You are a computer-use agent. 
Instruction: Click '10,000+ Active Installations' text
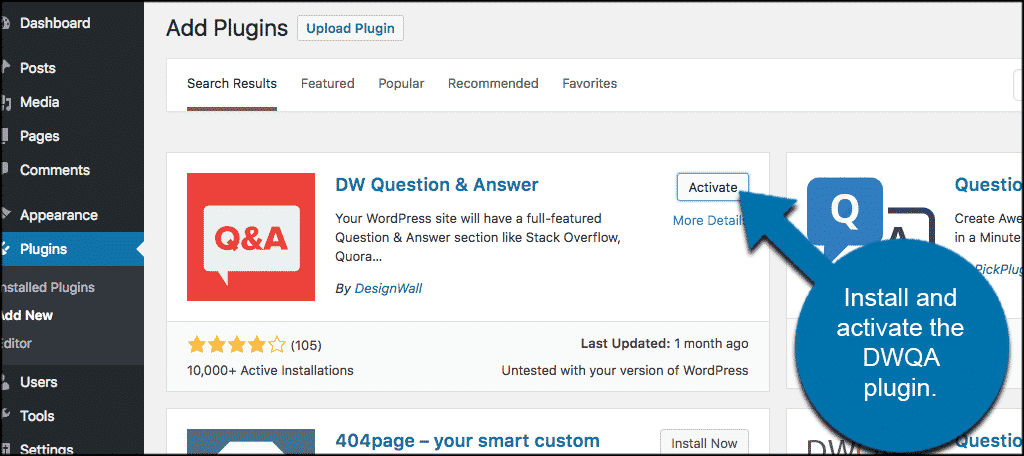coord(270,370)
